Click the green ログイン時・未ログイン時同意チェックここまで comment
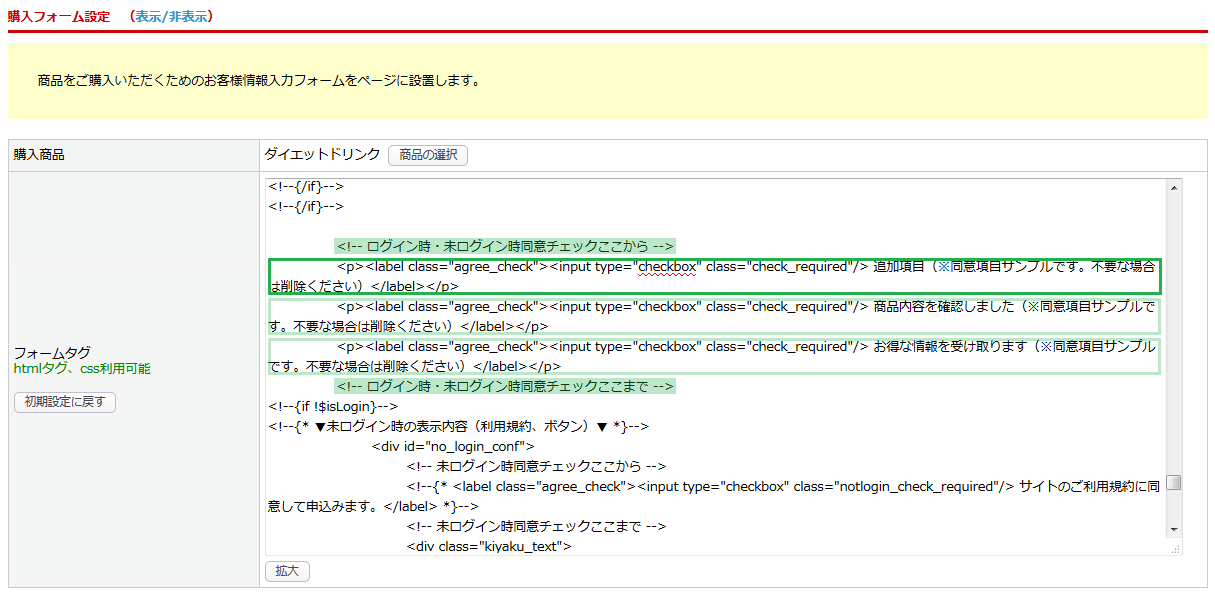Image resolution: width=1215 pixels, height=596 pixels. coord(505,386)
